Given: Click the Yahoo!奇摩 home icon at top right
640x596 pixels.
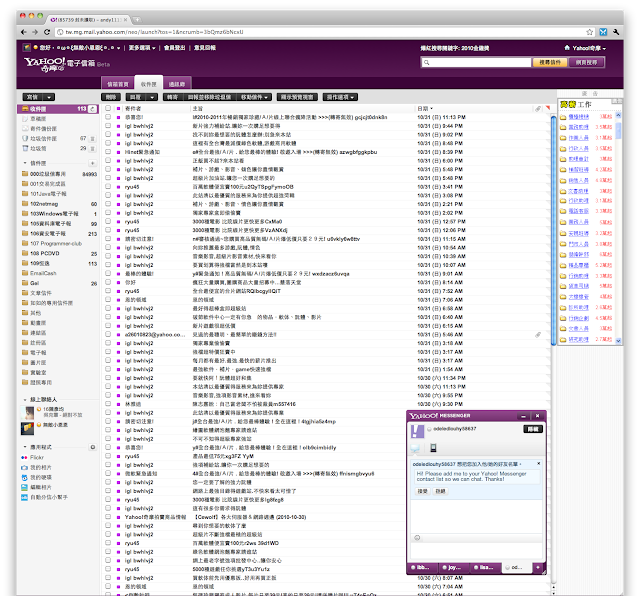Looking at the screenshot, I should (x=567, y=48).
